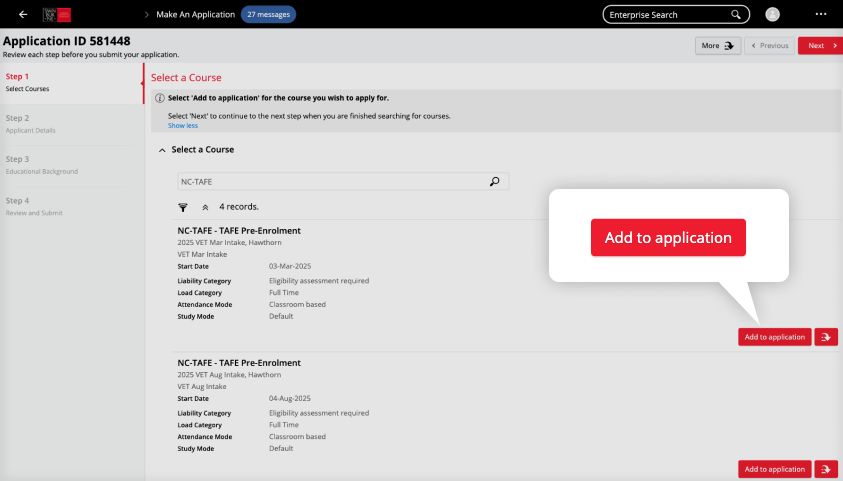The width and height of the screenshot is (843, 481).
Task: Click the back arrow icon
Action: point(23,15)
